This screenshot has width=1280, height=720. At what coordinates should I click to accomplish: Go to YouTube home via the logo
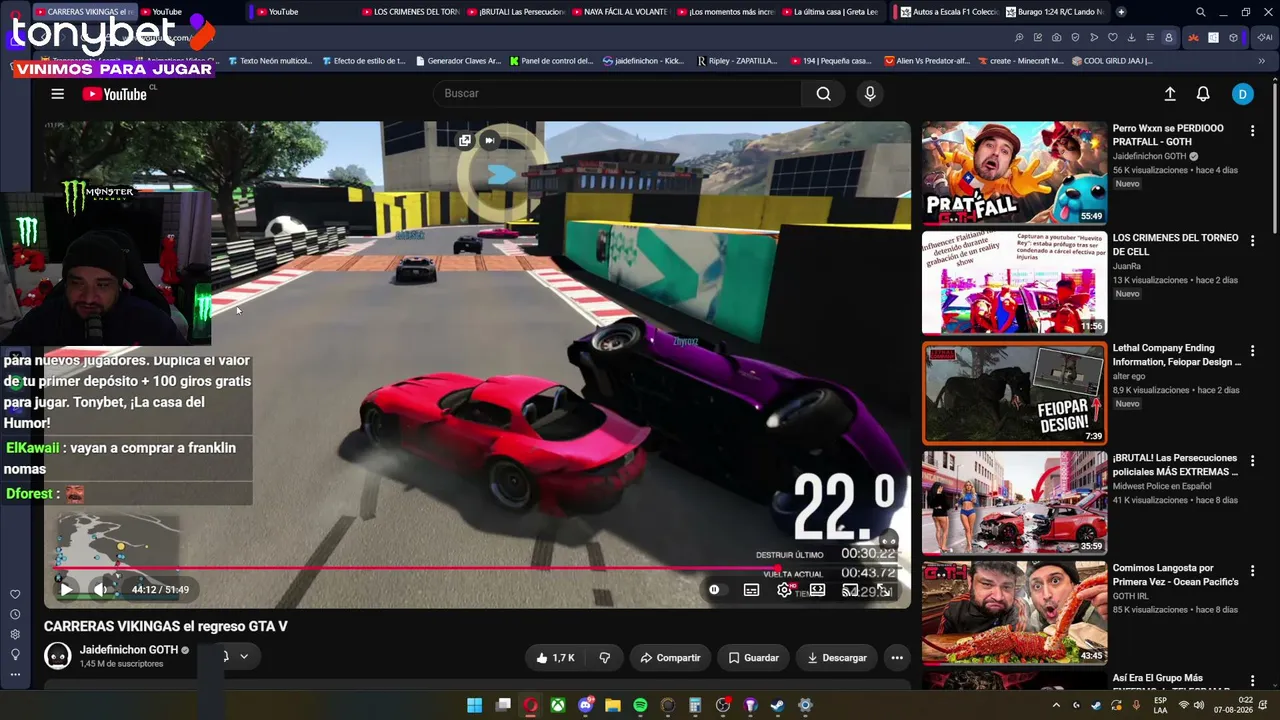click(x=115, y=94)
